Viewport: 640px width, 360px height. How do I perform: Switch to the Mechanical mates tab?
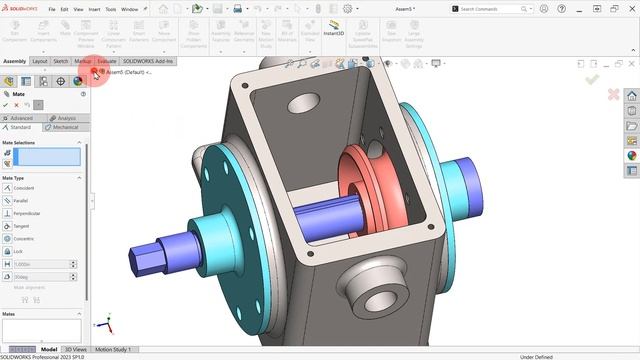[65, 127]
